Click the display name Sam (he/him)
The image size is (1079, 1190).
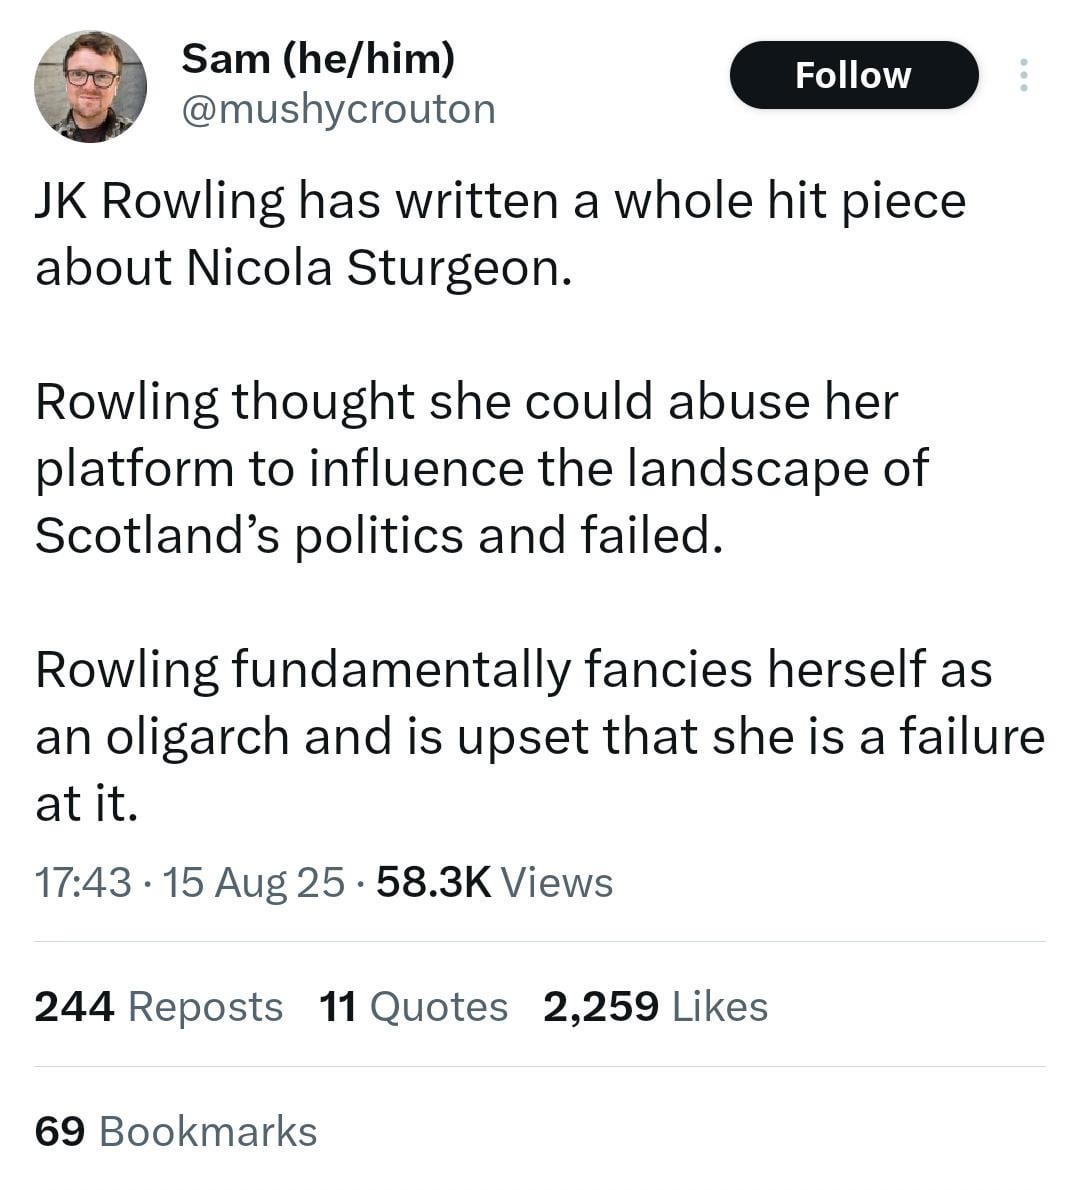318,58
